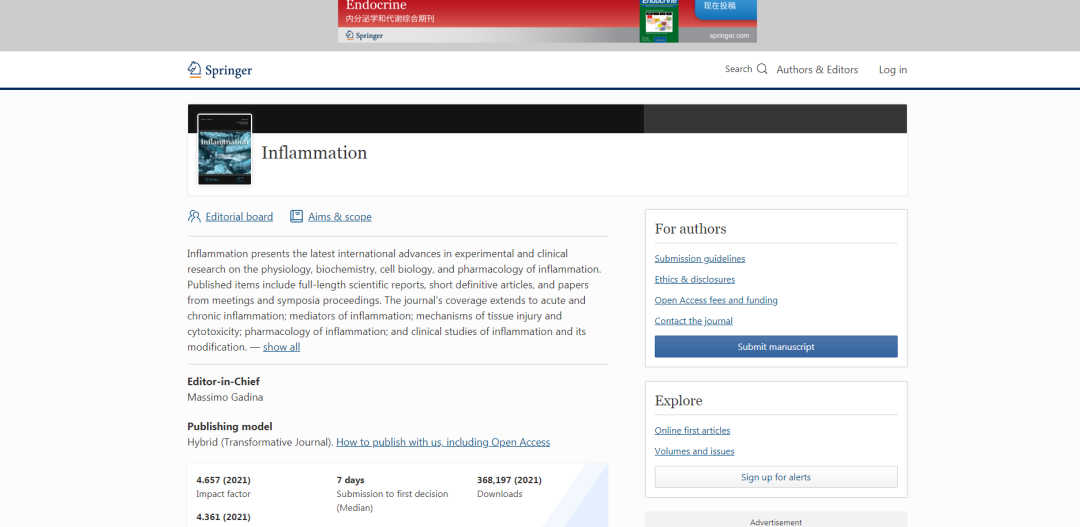Click Sign up for alerts button
This screenshot has width=1080, height=527.
pyautogui.click(x=775, y=477)
